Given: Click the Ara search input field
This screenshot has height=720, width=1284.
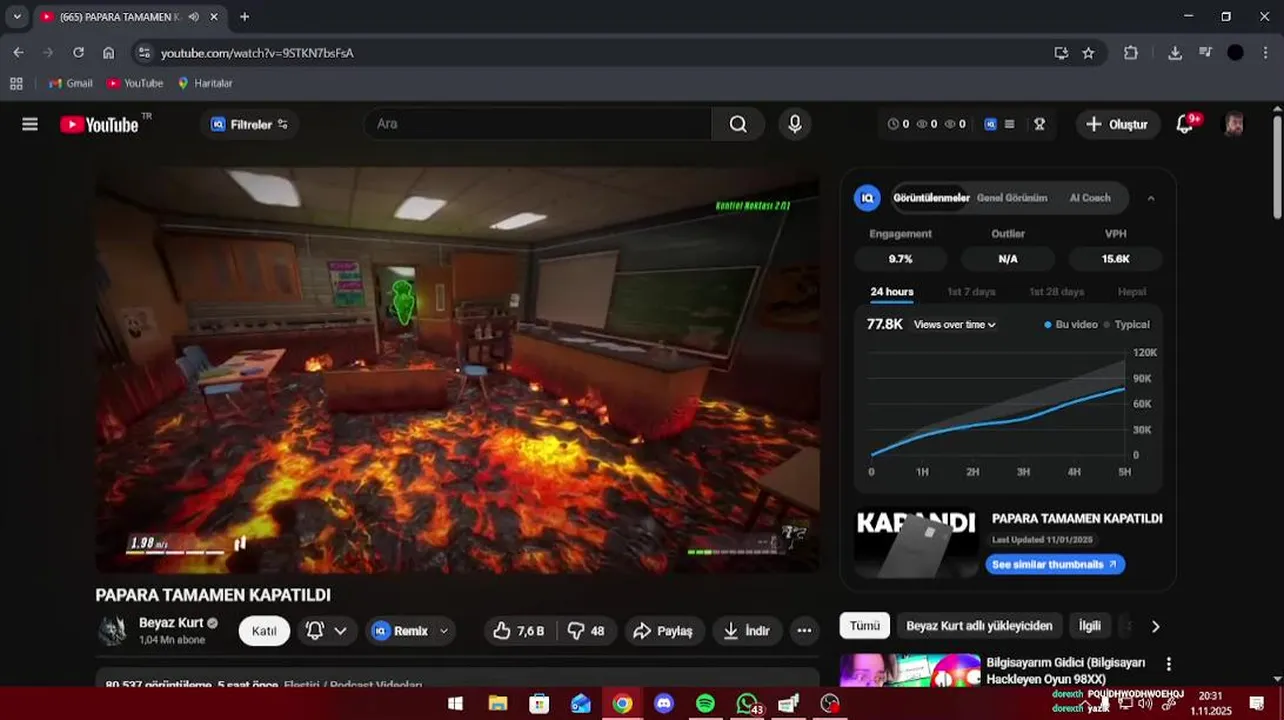Looking at the screenshot, I should pyautogui.click(x=538, y=124).
